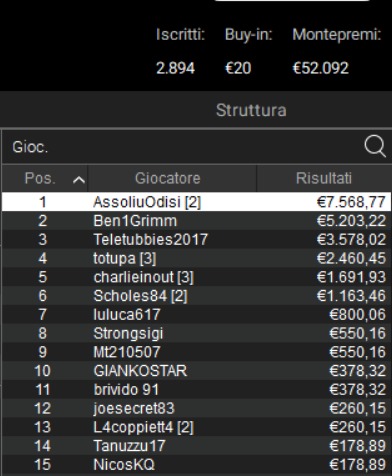Select first-place player AssoliuOdisi row
Image resolution: width=392 pixels, height=476 pixels.
point(196,202)
